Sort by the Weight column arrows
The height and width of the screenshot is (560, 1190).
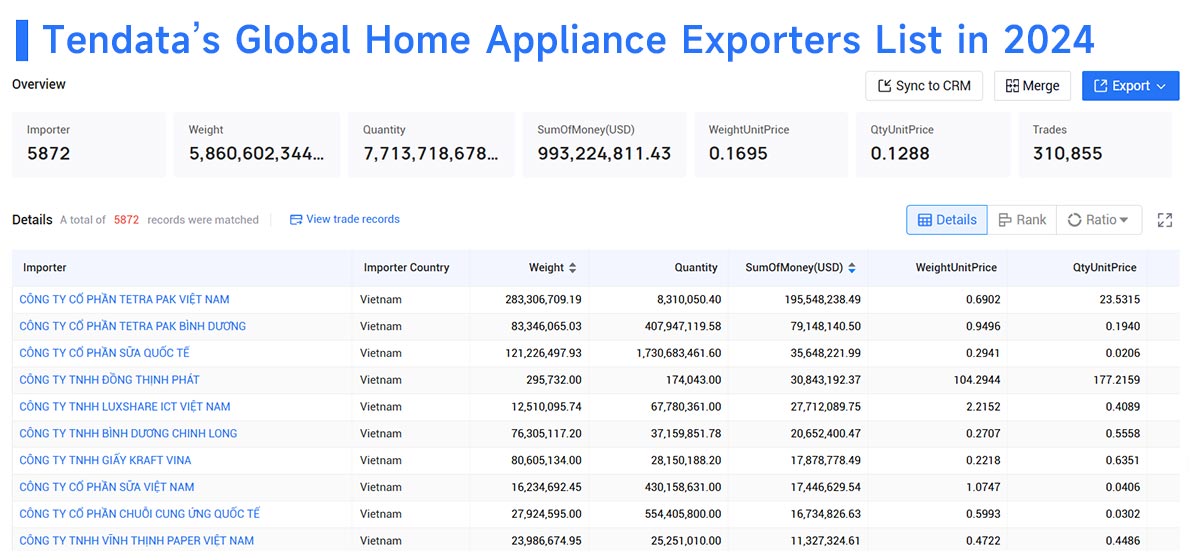(x=572, y=268)
